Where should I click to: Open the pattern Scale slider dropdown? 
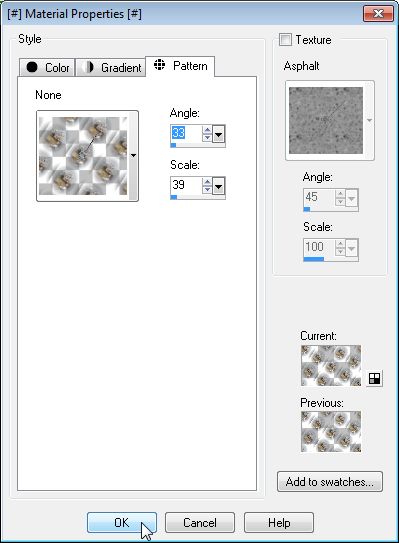(219, 186)
